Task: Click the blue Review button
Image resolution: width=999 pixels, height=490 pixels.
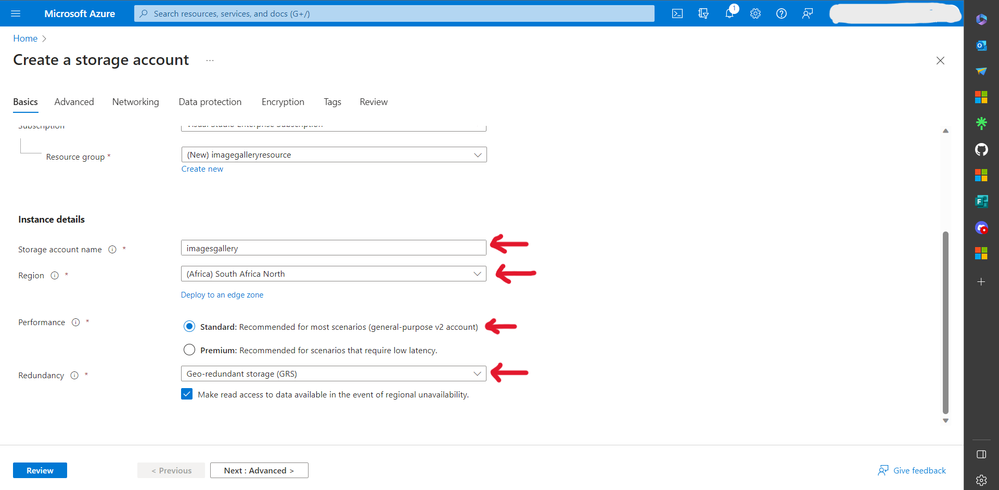Action: (40, 470)
